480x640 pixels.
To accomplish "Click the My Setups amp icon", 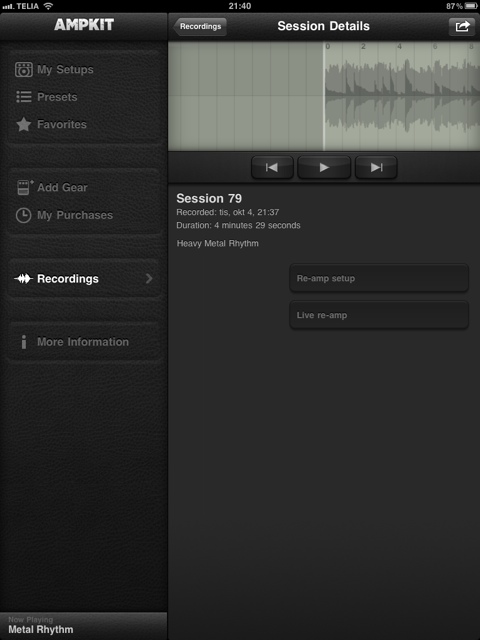I will [x=24, y=69].
